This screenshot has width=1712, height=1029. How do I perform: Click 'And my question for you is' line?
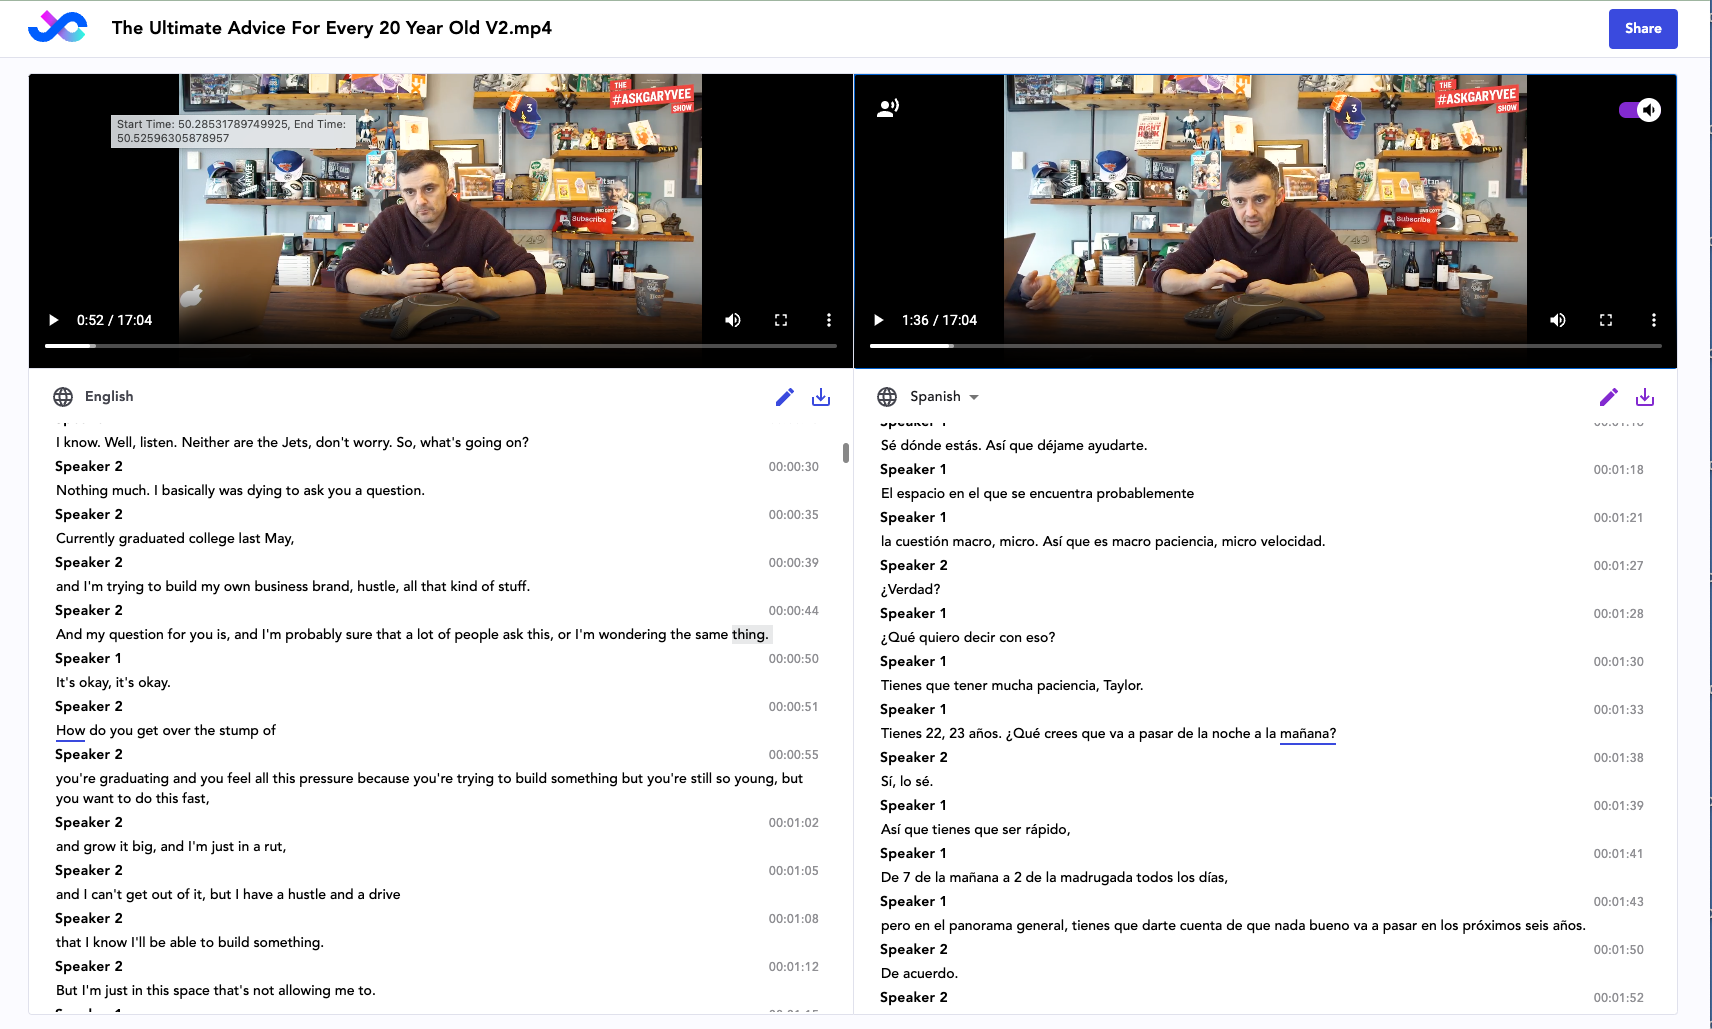pos(412,634)
